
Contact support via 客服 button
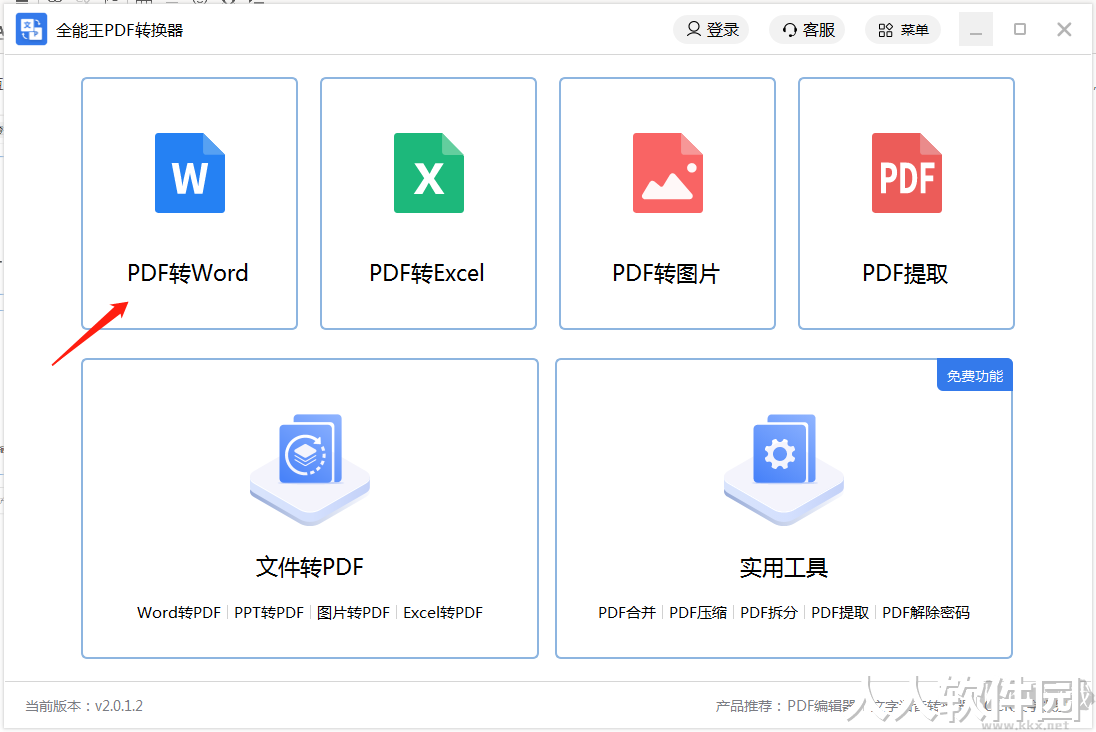(807, 29)
